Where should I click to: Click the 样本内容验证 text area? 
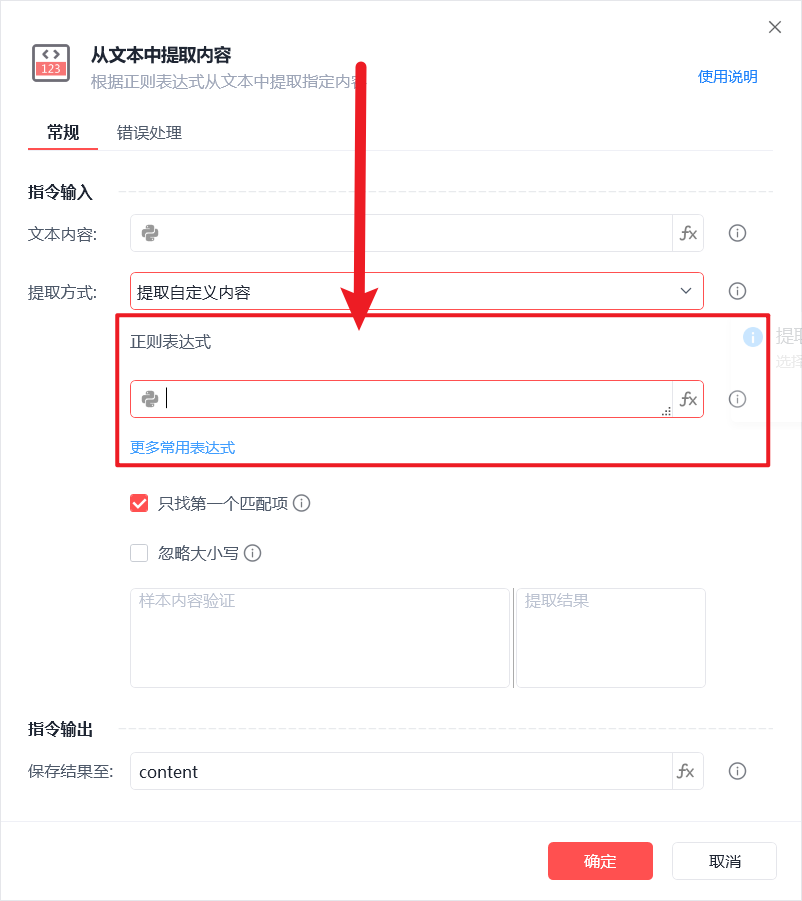tap(320, 638)
